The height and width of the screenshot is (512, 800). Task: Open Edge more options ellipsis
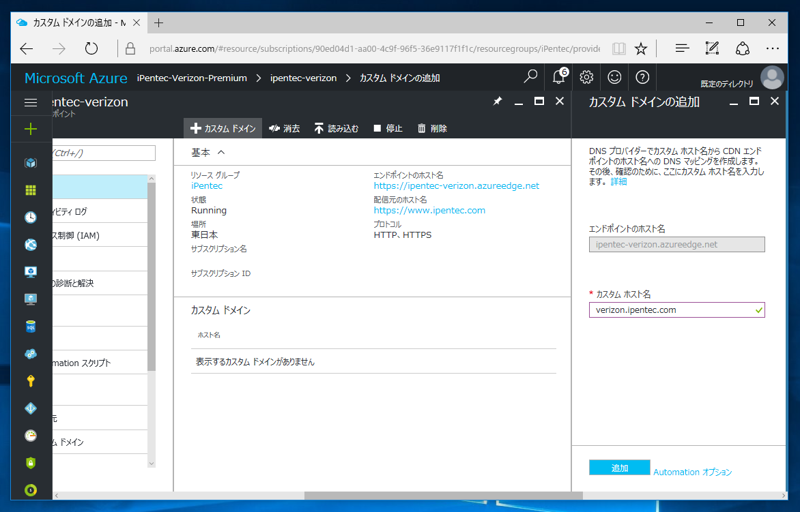coord(772,49)
